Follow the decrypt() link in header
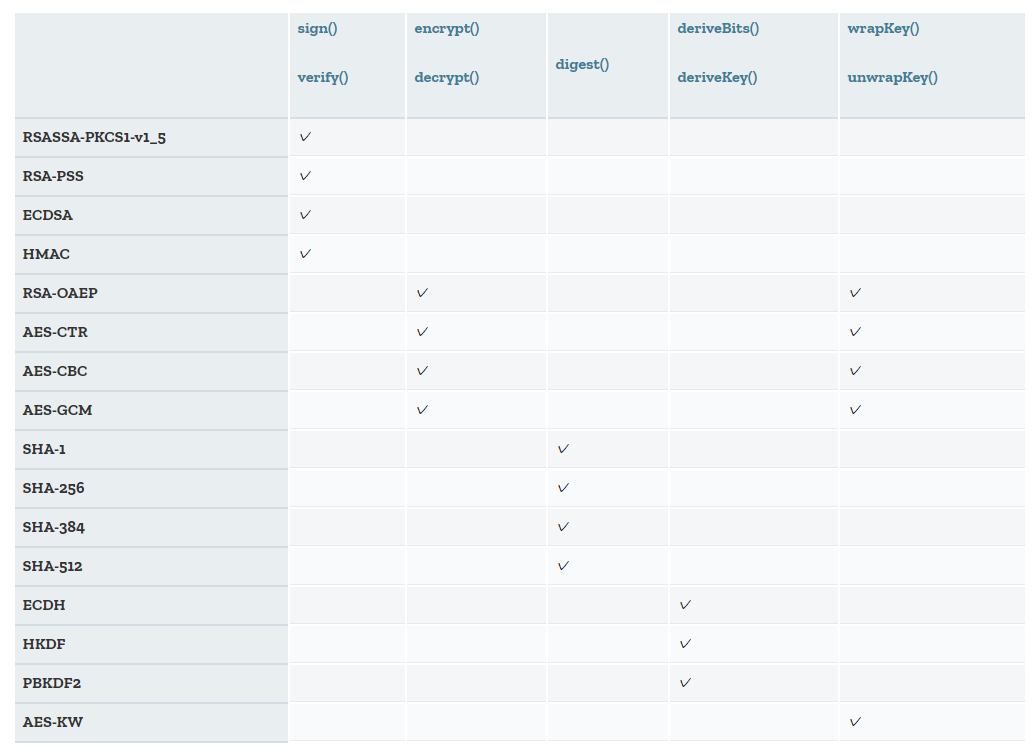 coord(446,77)
